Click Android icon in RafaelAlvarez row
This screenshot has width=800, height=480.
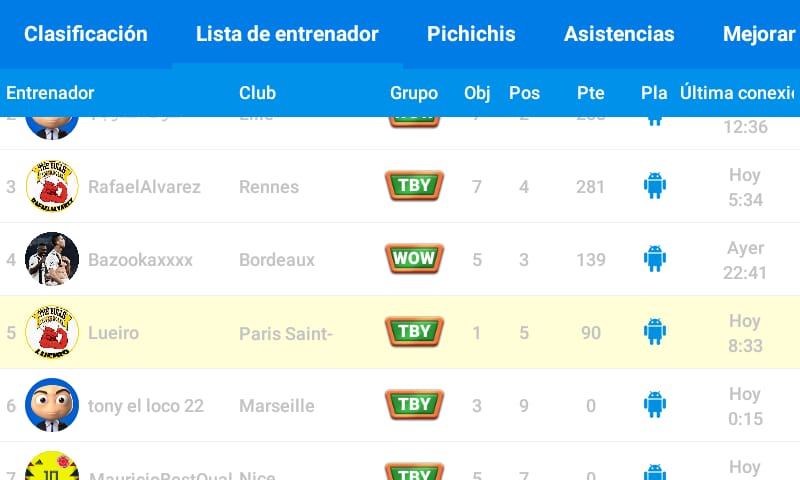655,185
